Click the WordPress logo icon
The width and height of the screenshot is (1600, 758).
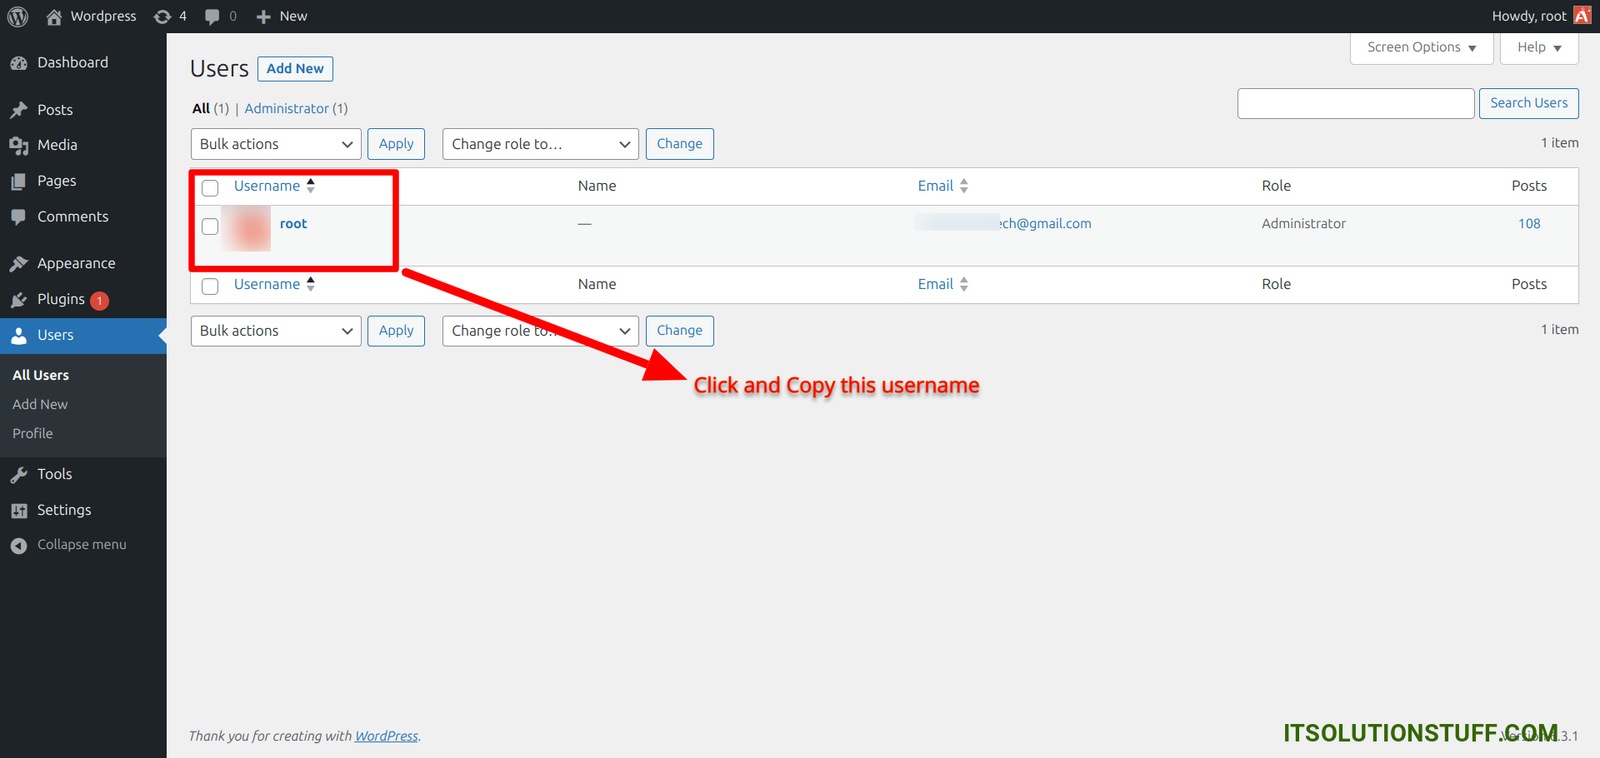(x=18, y=16)
